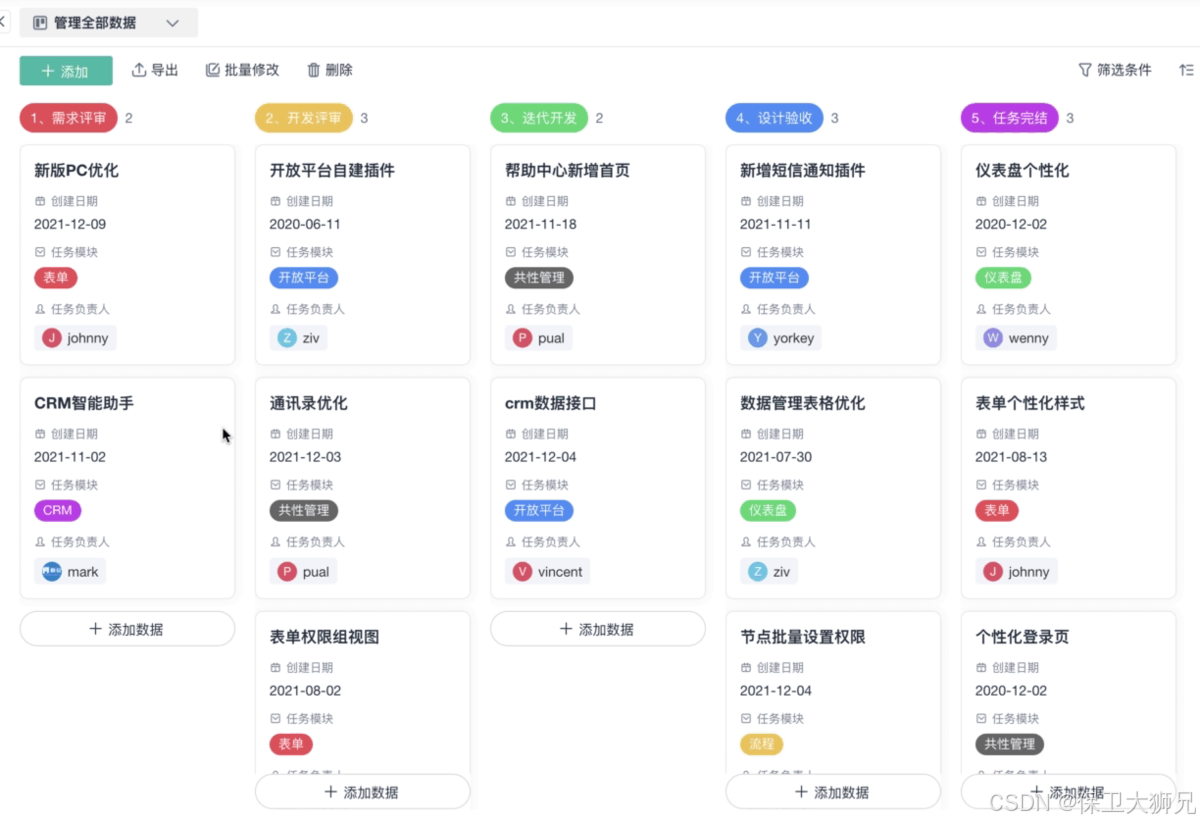Click the 导出 export button
Viewport: 1200px width, 822px height.
(155, 70)
